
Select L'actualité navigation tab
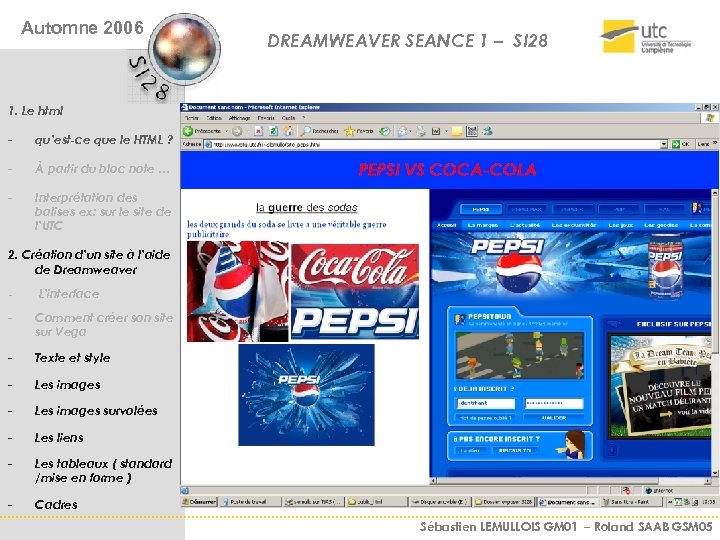click(x=524, y=225)
